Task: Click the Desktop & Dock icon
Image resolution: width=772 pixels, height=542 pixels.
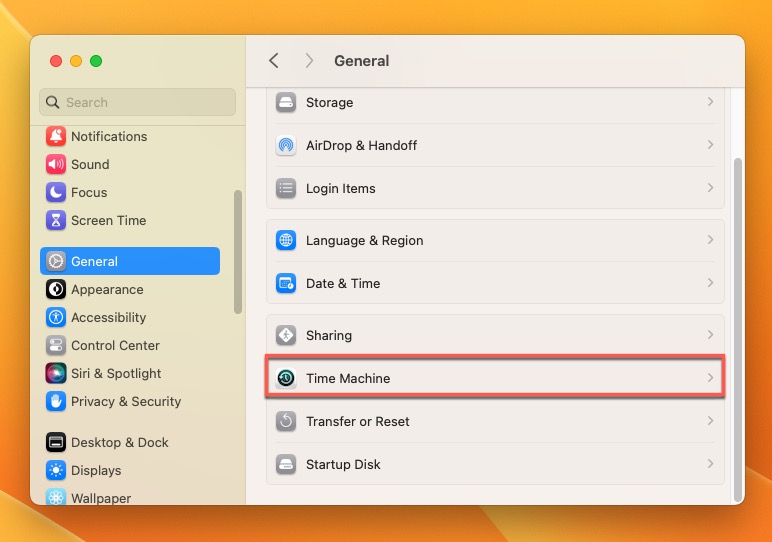Action: (x=56, y=443)
